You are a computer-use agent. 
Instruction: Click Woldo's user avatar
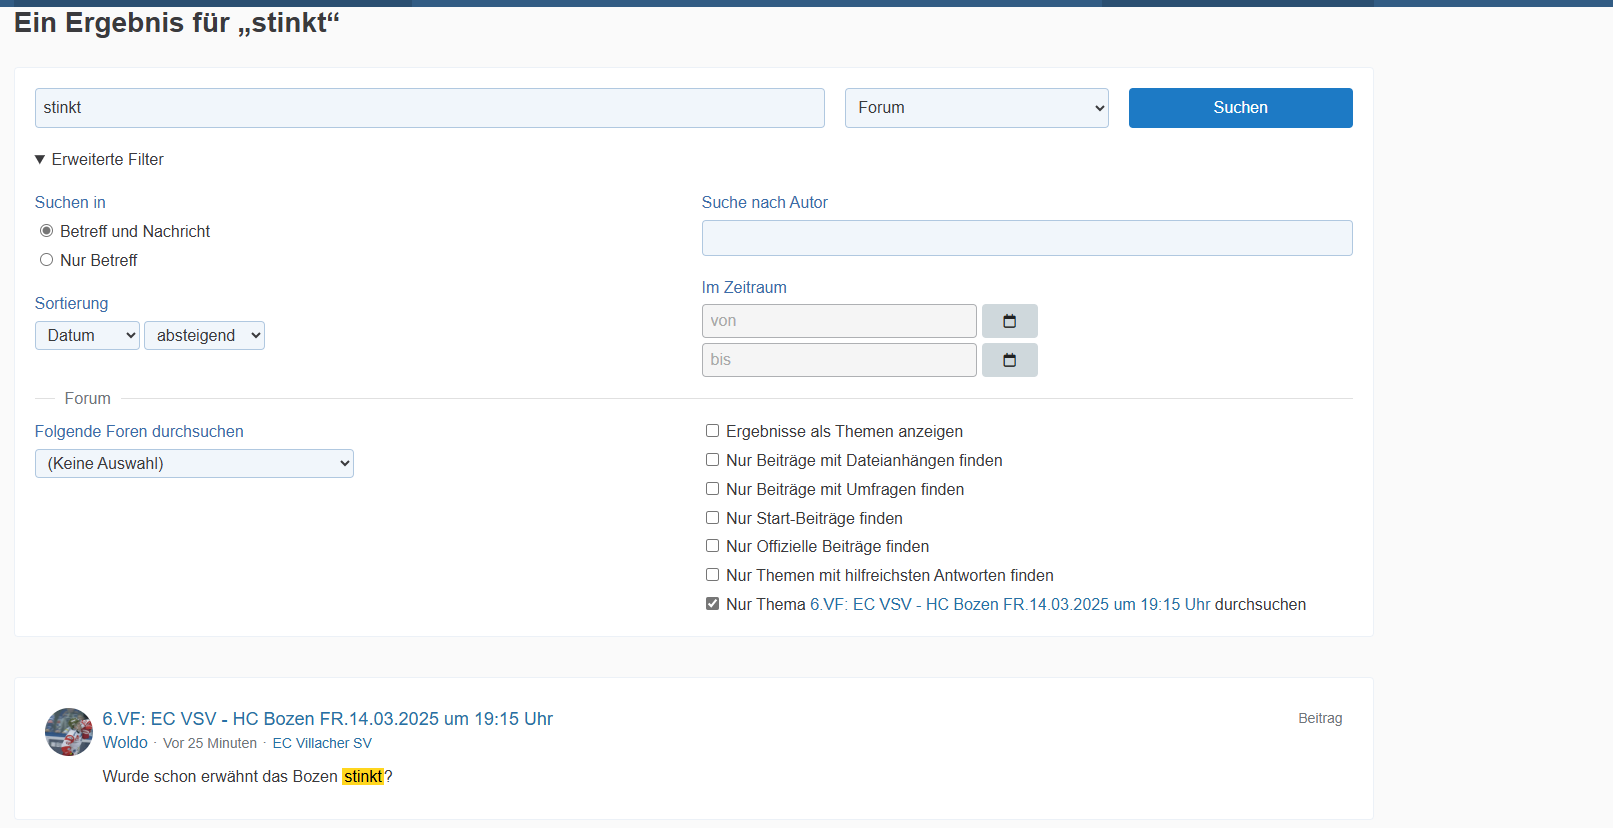pos(69,732)
